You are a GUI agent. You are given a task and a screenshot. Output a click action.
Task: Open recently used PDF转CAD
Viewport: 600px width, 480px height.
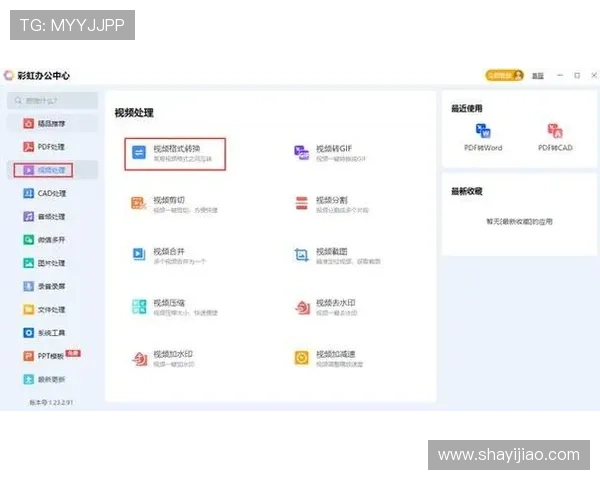(x=555, y=137)
